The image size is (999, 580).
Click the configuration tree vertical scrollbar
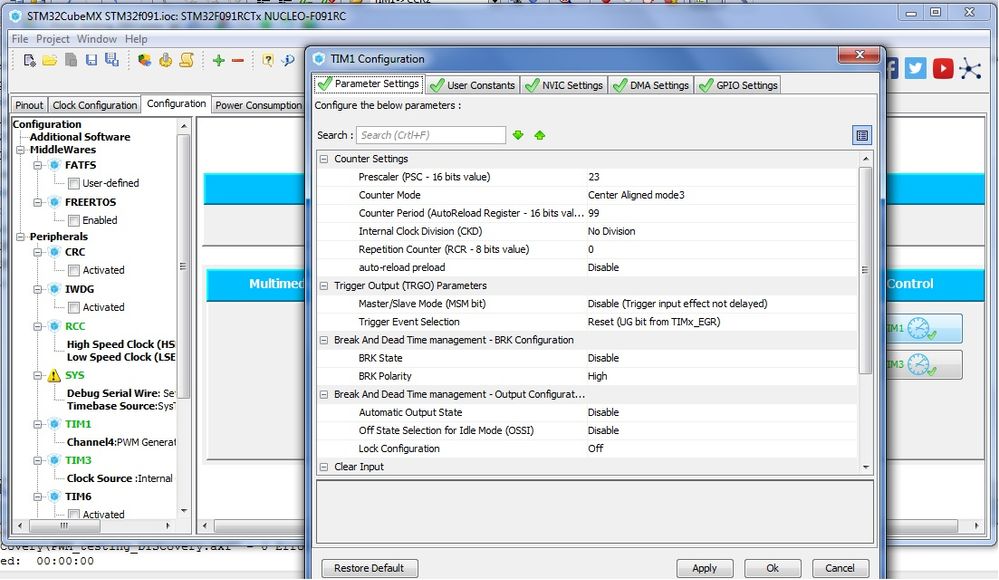(x=183, y=266)
